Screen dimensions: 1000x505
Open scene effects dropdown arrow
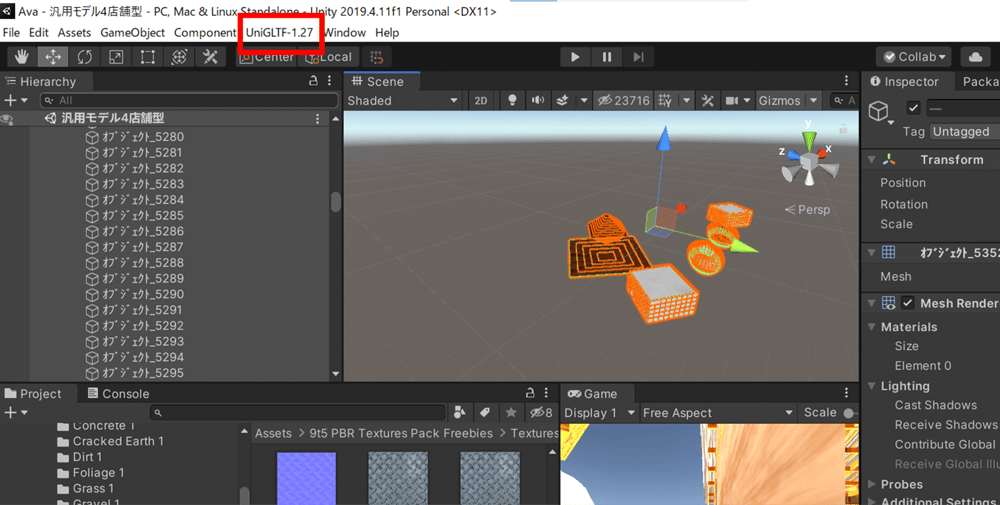point(584,100)
